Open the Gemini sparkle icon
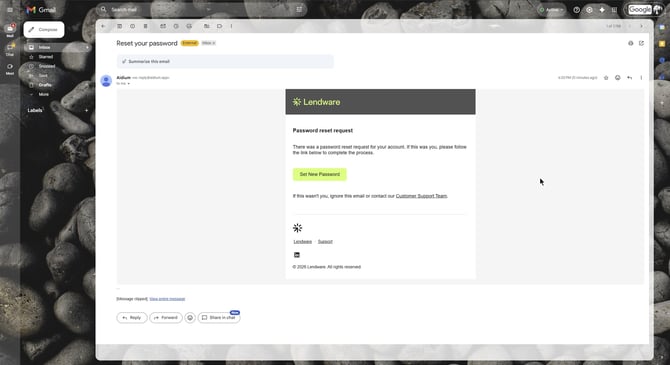Viewport: 670px width, 365px height. click(602, 10)
